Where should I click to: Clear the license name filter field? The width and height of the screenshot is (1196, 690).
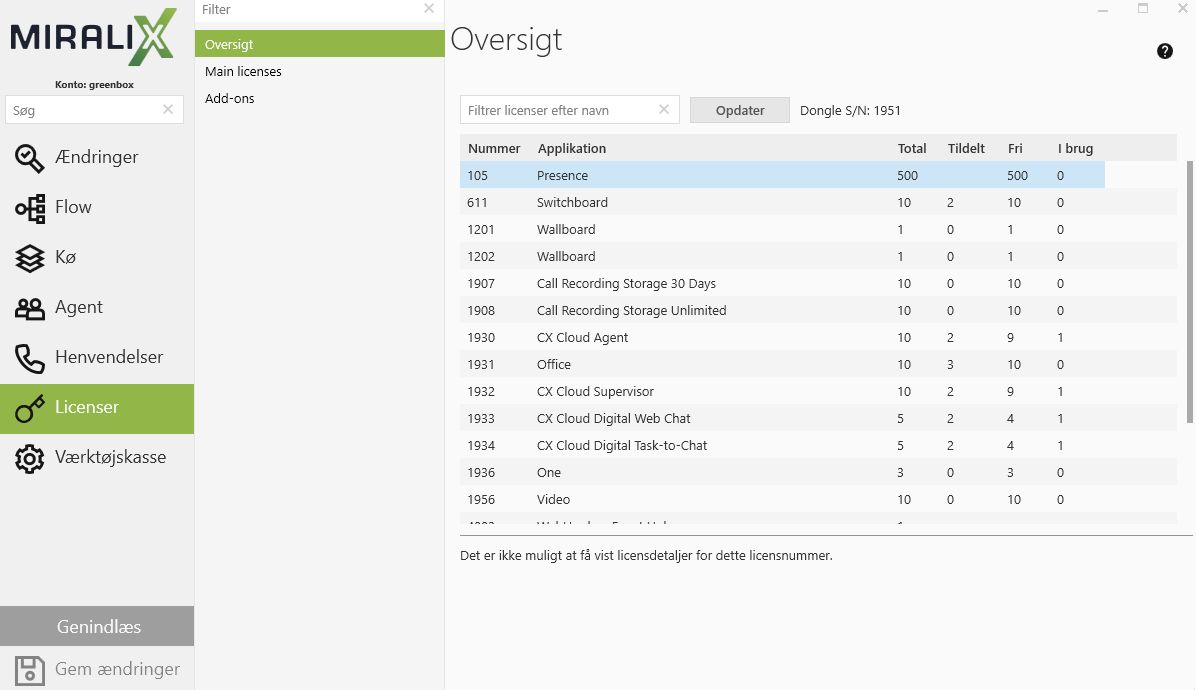(x=664, y=110)
